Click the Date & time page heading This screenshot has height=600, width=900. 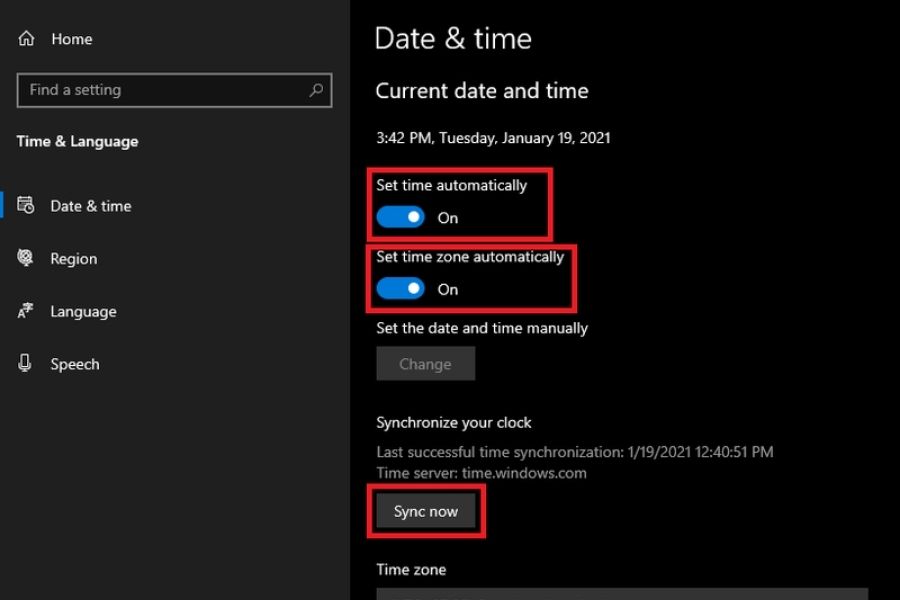[453, 39]
